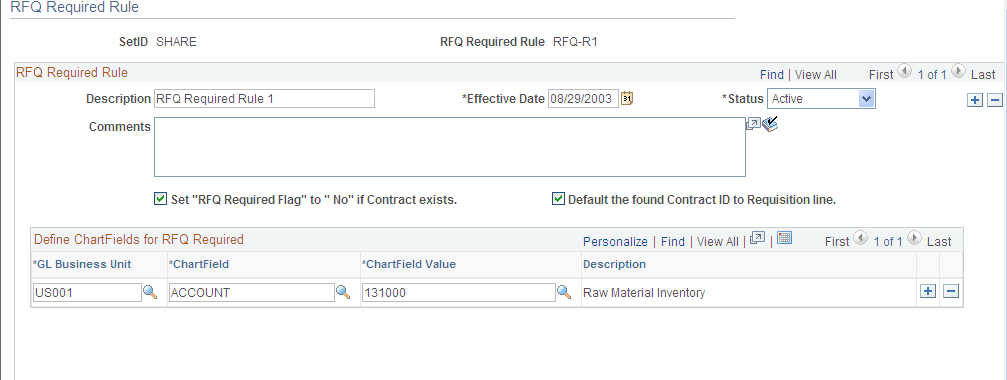Image resolution: width=1007 pixels, height=380 pixels.
Task: Click Last link in ChartFields grid
Action: point(939,241)
